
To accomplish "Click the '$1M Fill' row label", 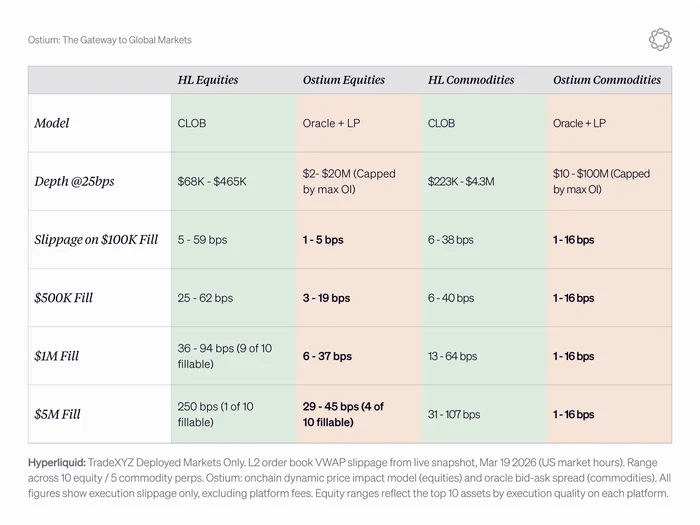I will click(57, 356).
